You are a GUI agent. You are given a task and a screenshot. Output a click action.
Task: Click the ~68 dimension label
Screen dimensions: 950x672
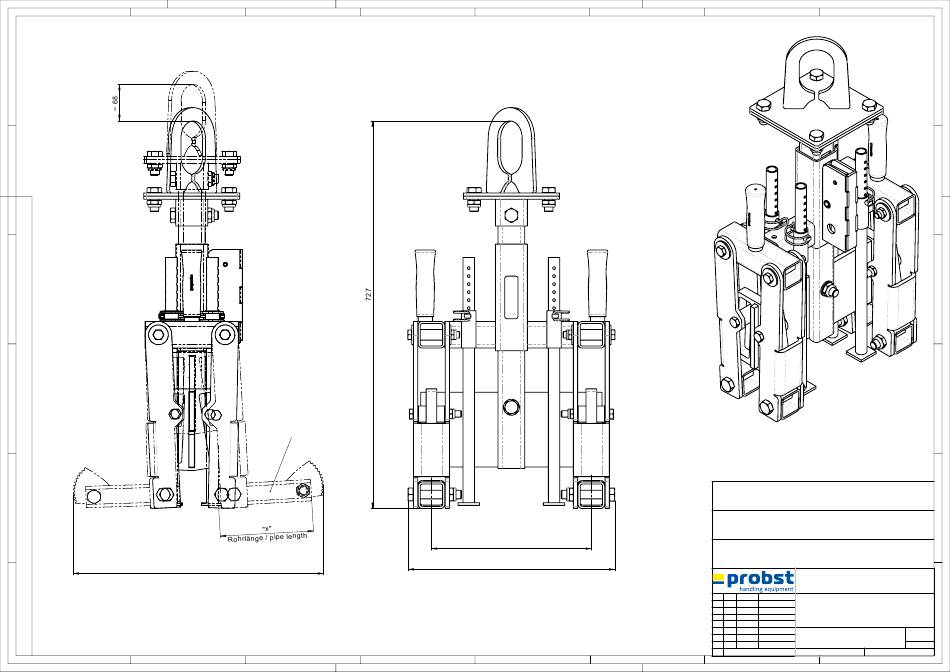tap(116, 101)
